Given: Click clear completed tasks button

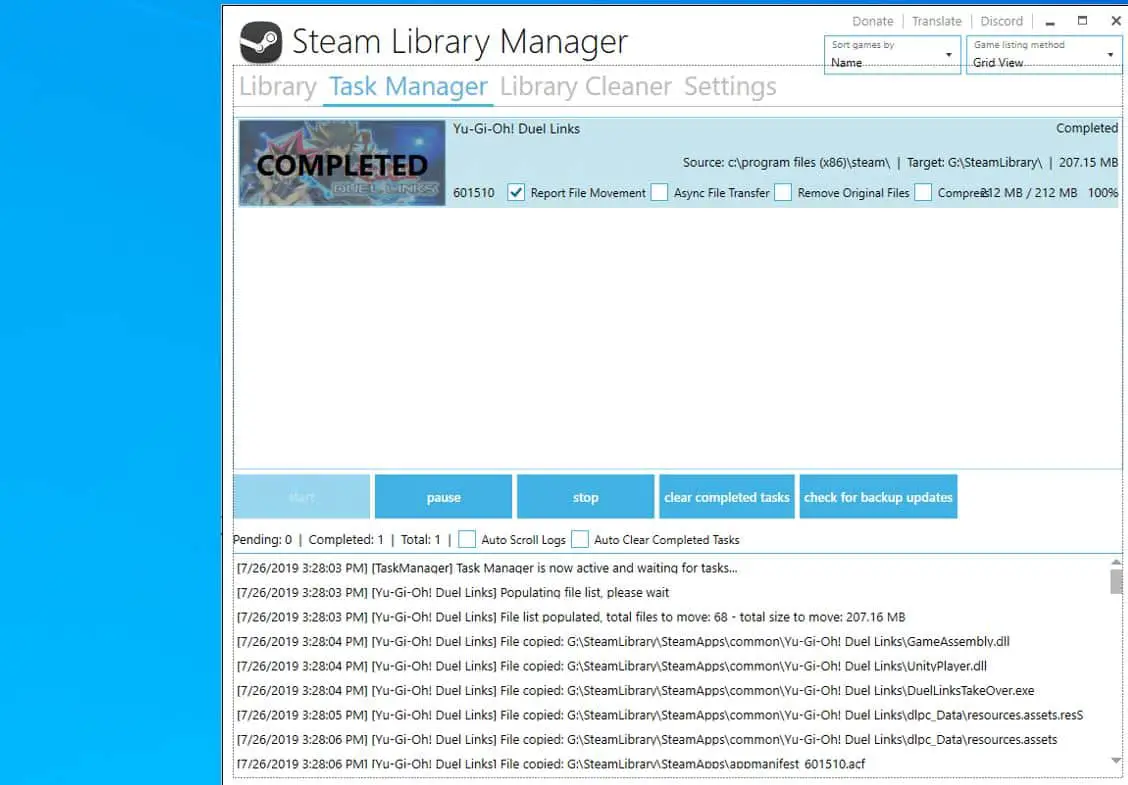Looking at the screenshot, I should pos(727,496).
